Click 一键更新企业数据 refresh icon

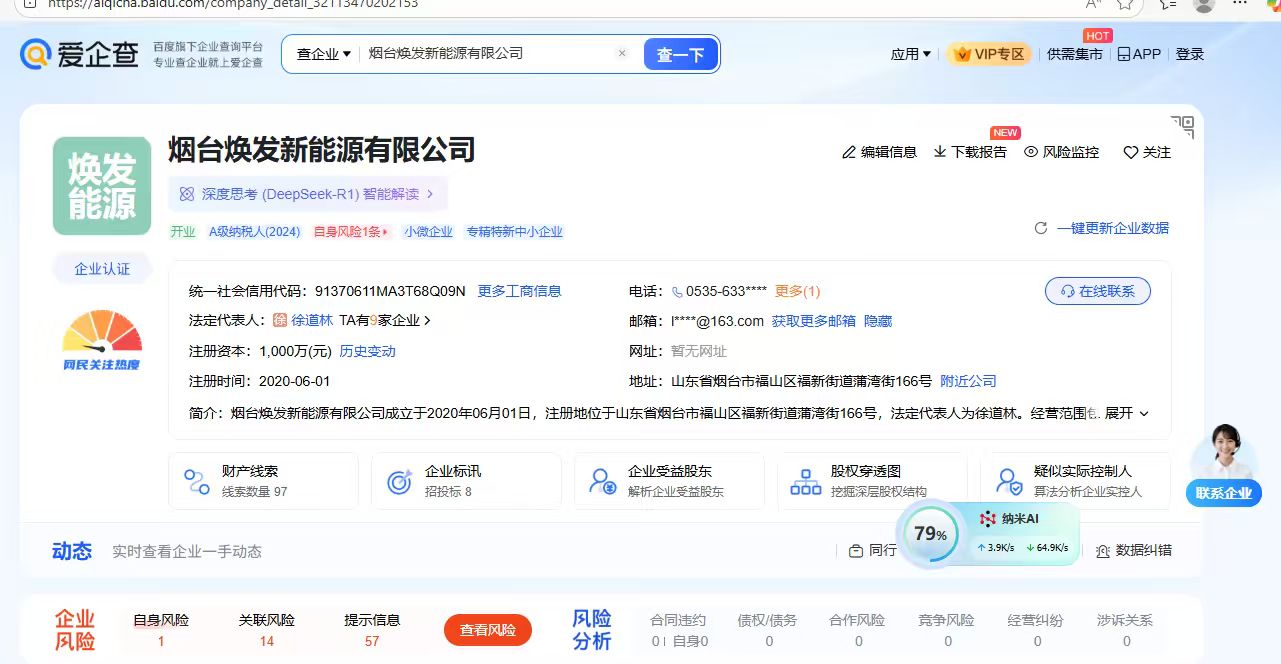click(1041, 228)
